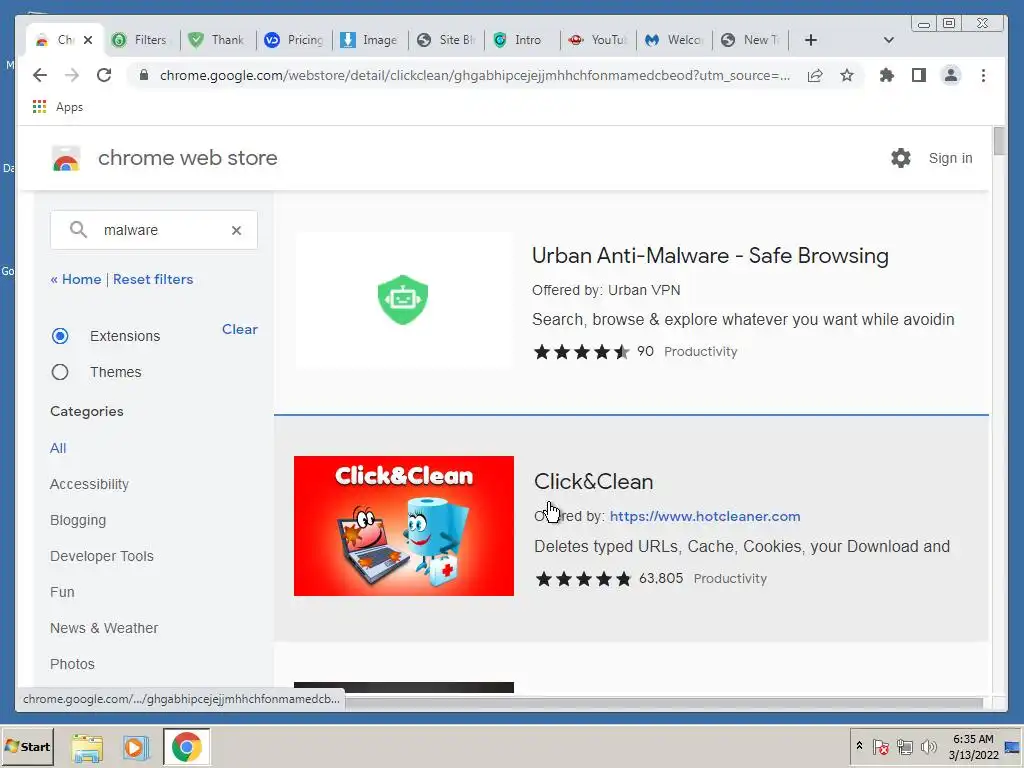Switch to the Site Bl tab

[x=445, y=40]
